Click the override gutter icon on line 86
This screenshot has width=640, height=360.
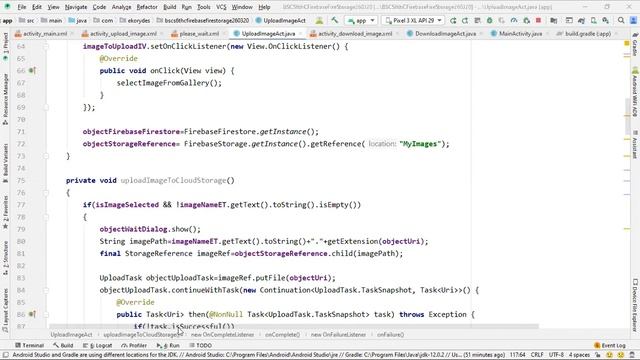click(x=32, y=314)
